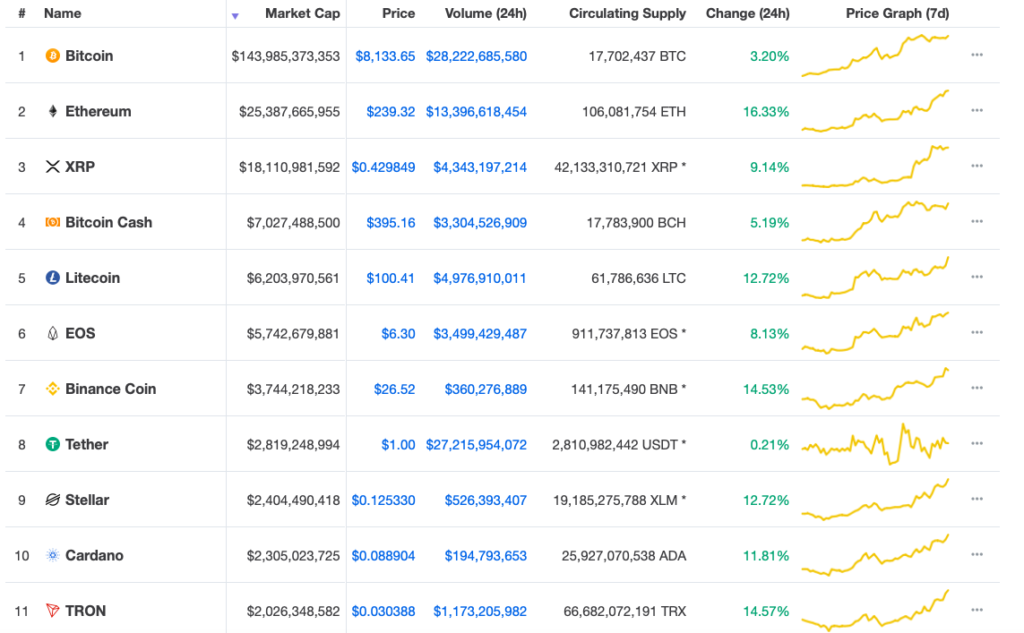The height and width of the screenshot is (633, 1024).
Task: Click Tether market cap $2,819,248,994
Action: (293, 445)
